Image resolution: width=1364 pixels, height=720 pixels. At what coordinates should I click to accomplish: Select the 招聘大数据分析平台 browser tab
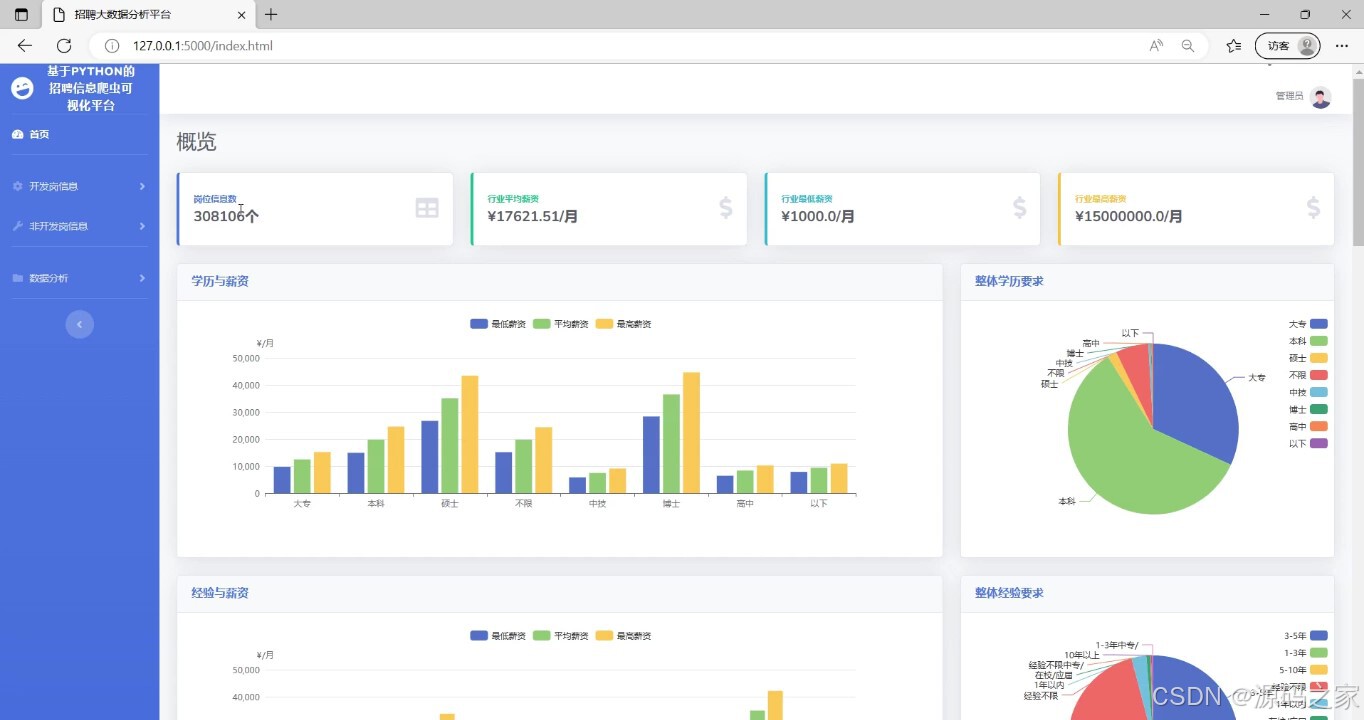[x=147, y=15]
